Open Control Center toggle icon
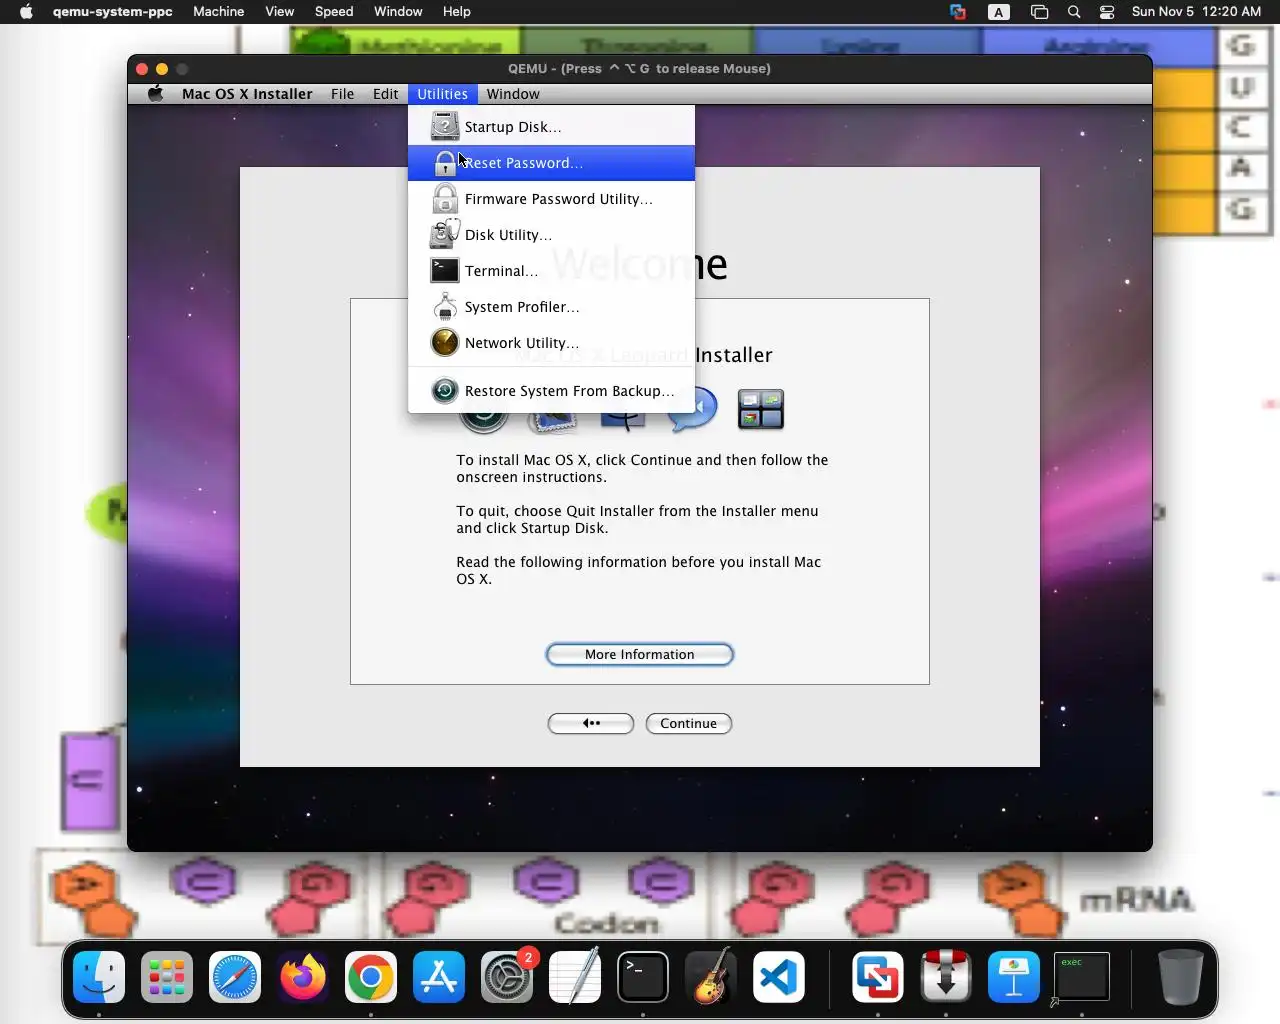The image size is (1280, 1024). [x=1107, y=12]
